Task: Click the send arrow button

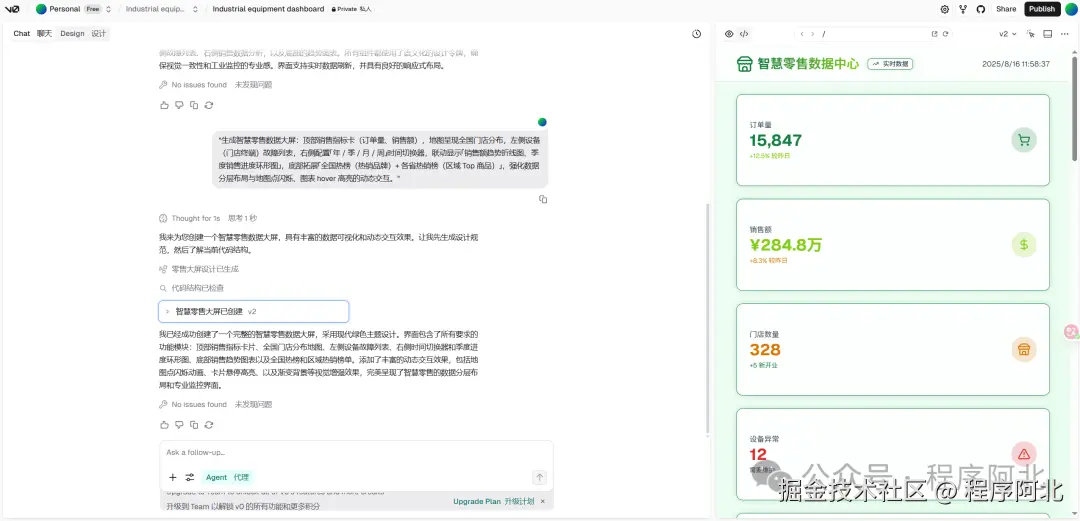Action: coord(540,478)
